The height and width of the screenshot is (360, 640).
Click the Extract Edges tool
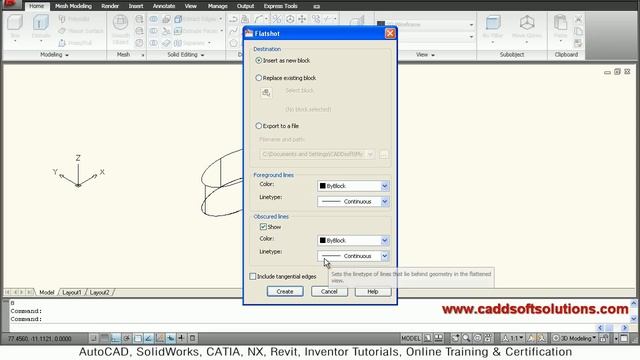click(x=198, y=19)
